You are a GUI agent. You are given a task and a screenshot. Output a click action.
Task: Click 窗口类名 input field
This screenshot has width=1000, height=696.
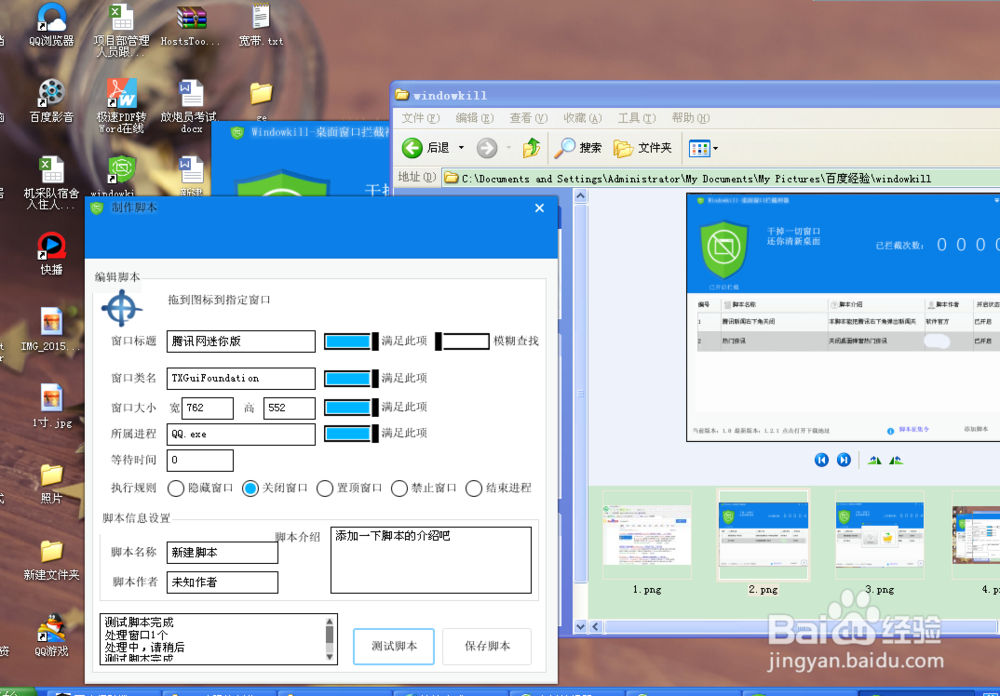pyautogui.click(x=241, y=378)
